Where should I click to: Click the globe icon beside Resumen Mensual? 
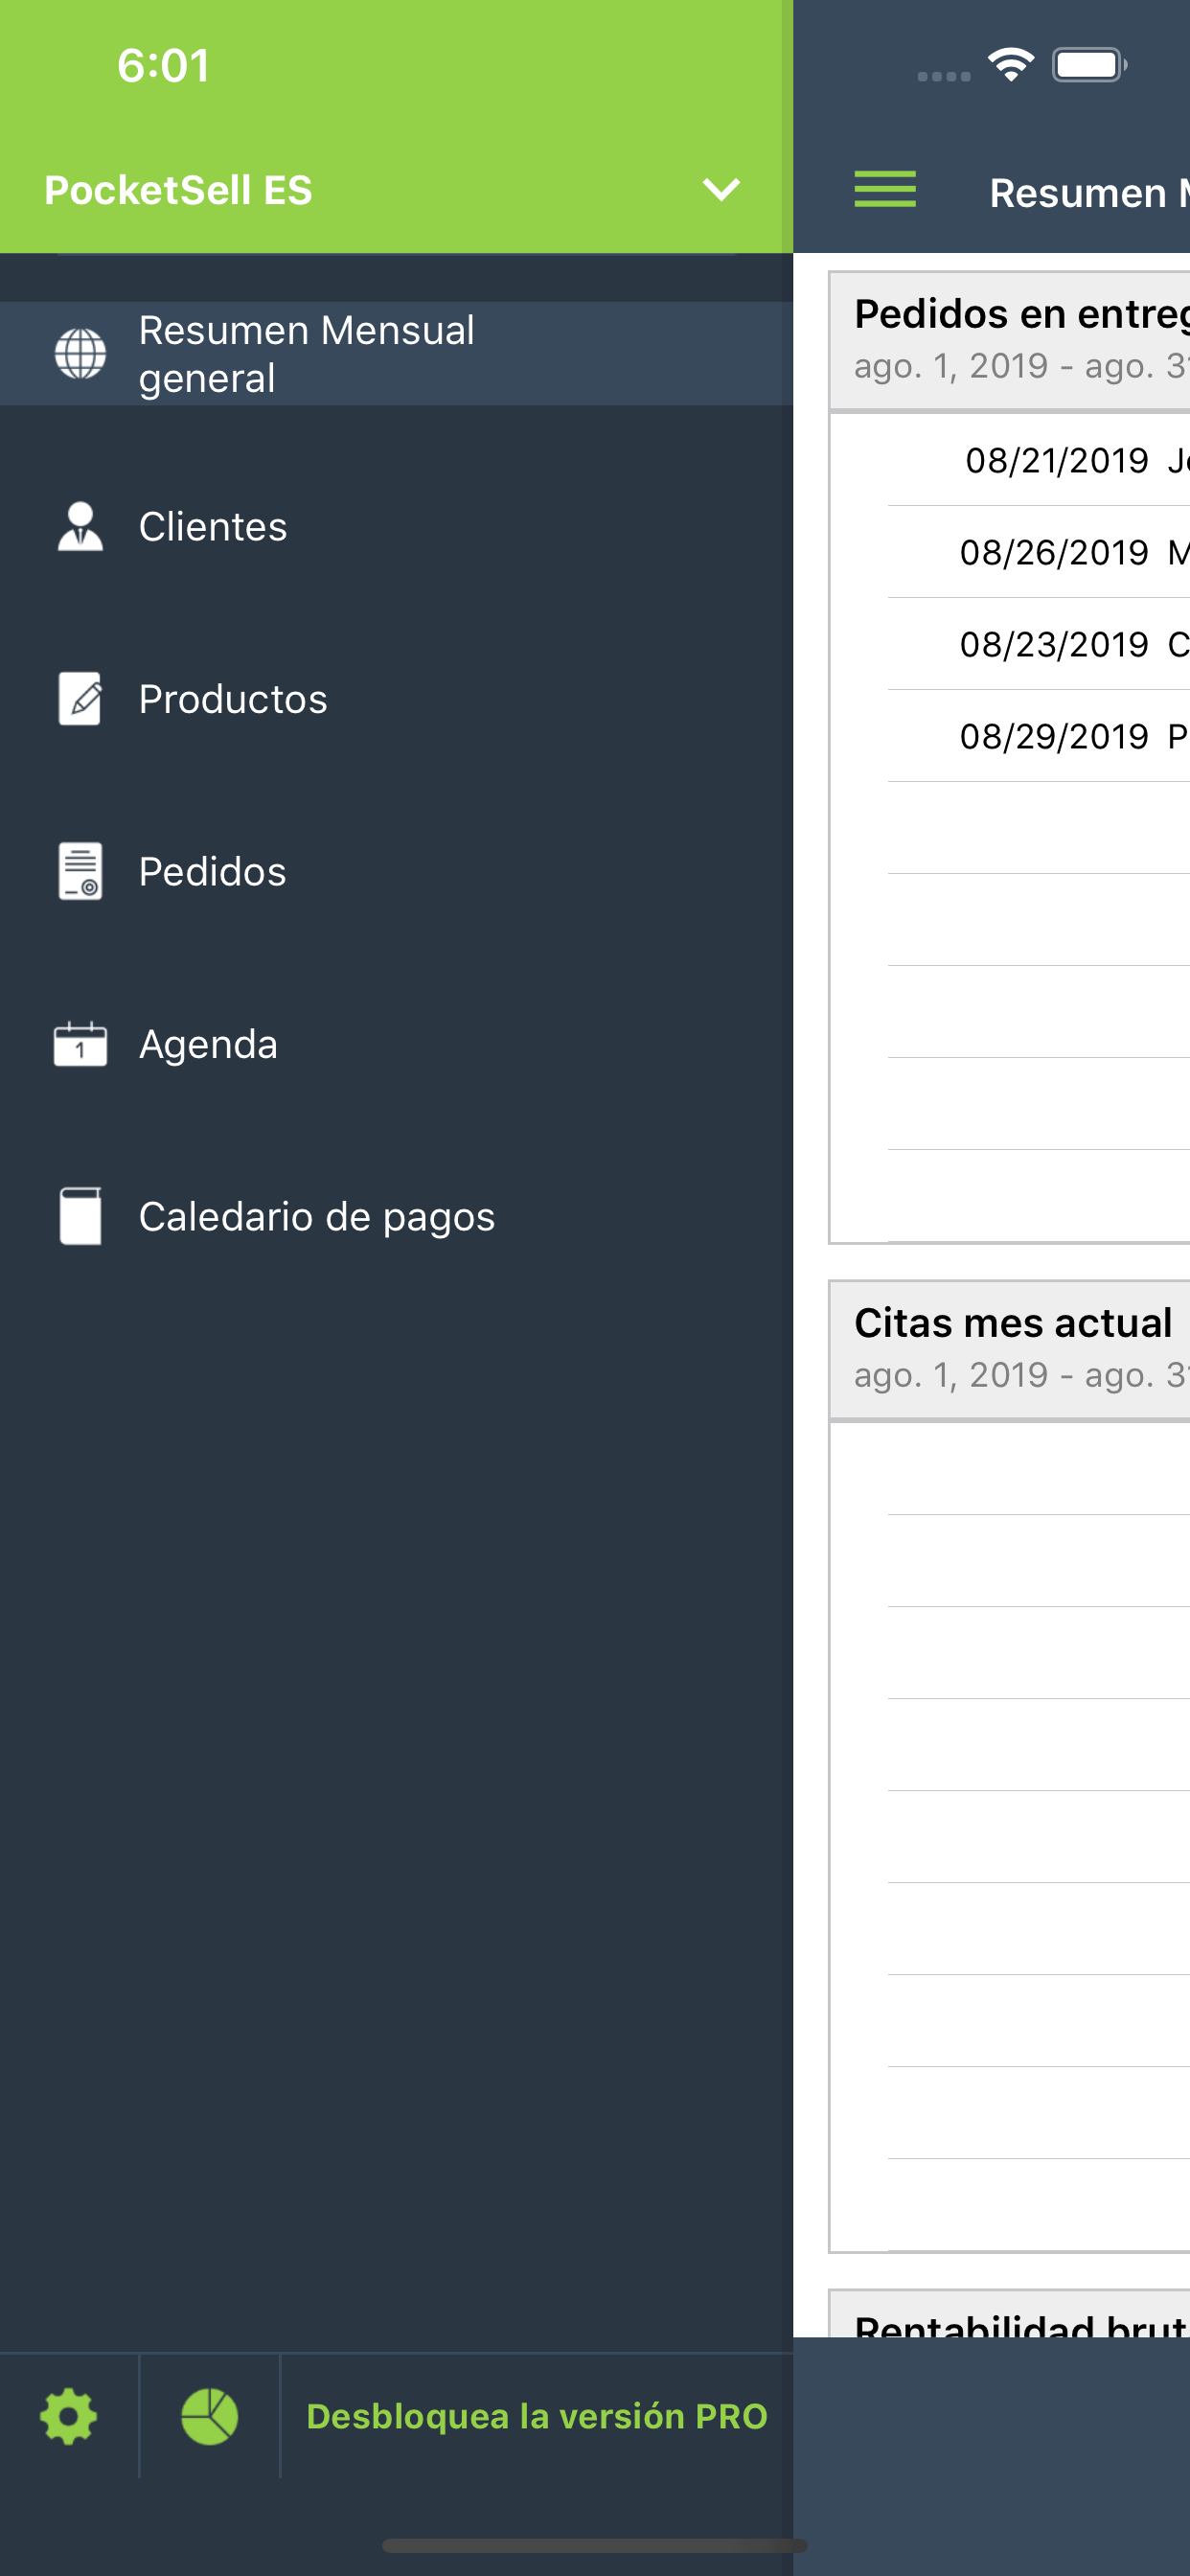[80, 354]
